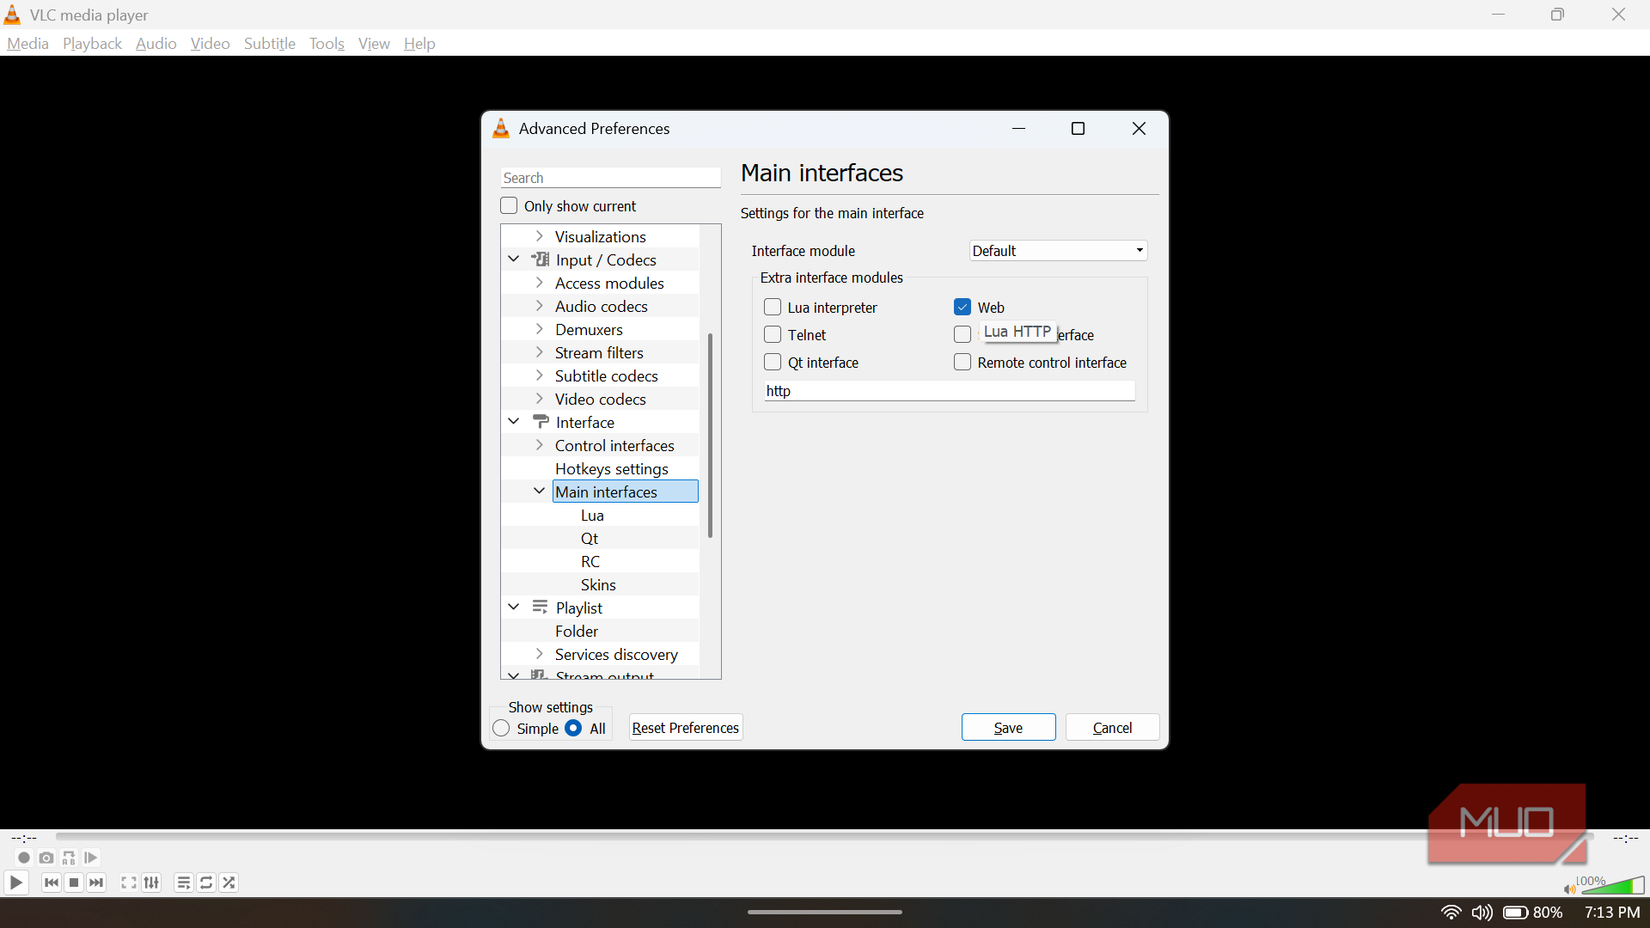The height and width of the screenshot is (928, 1650).
Task: Expand Audio codecs node
Action: [539, 306]
